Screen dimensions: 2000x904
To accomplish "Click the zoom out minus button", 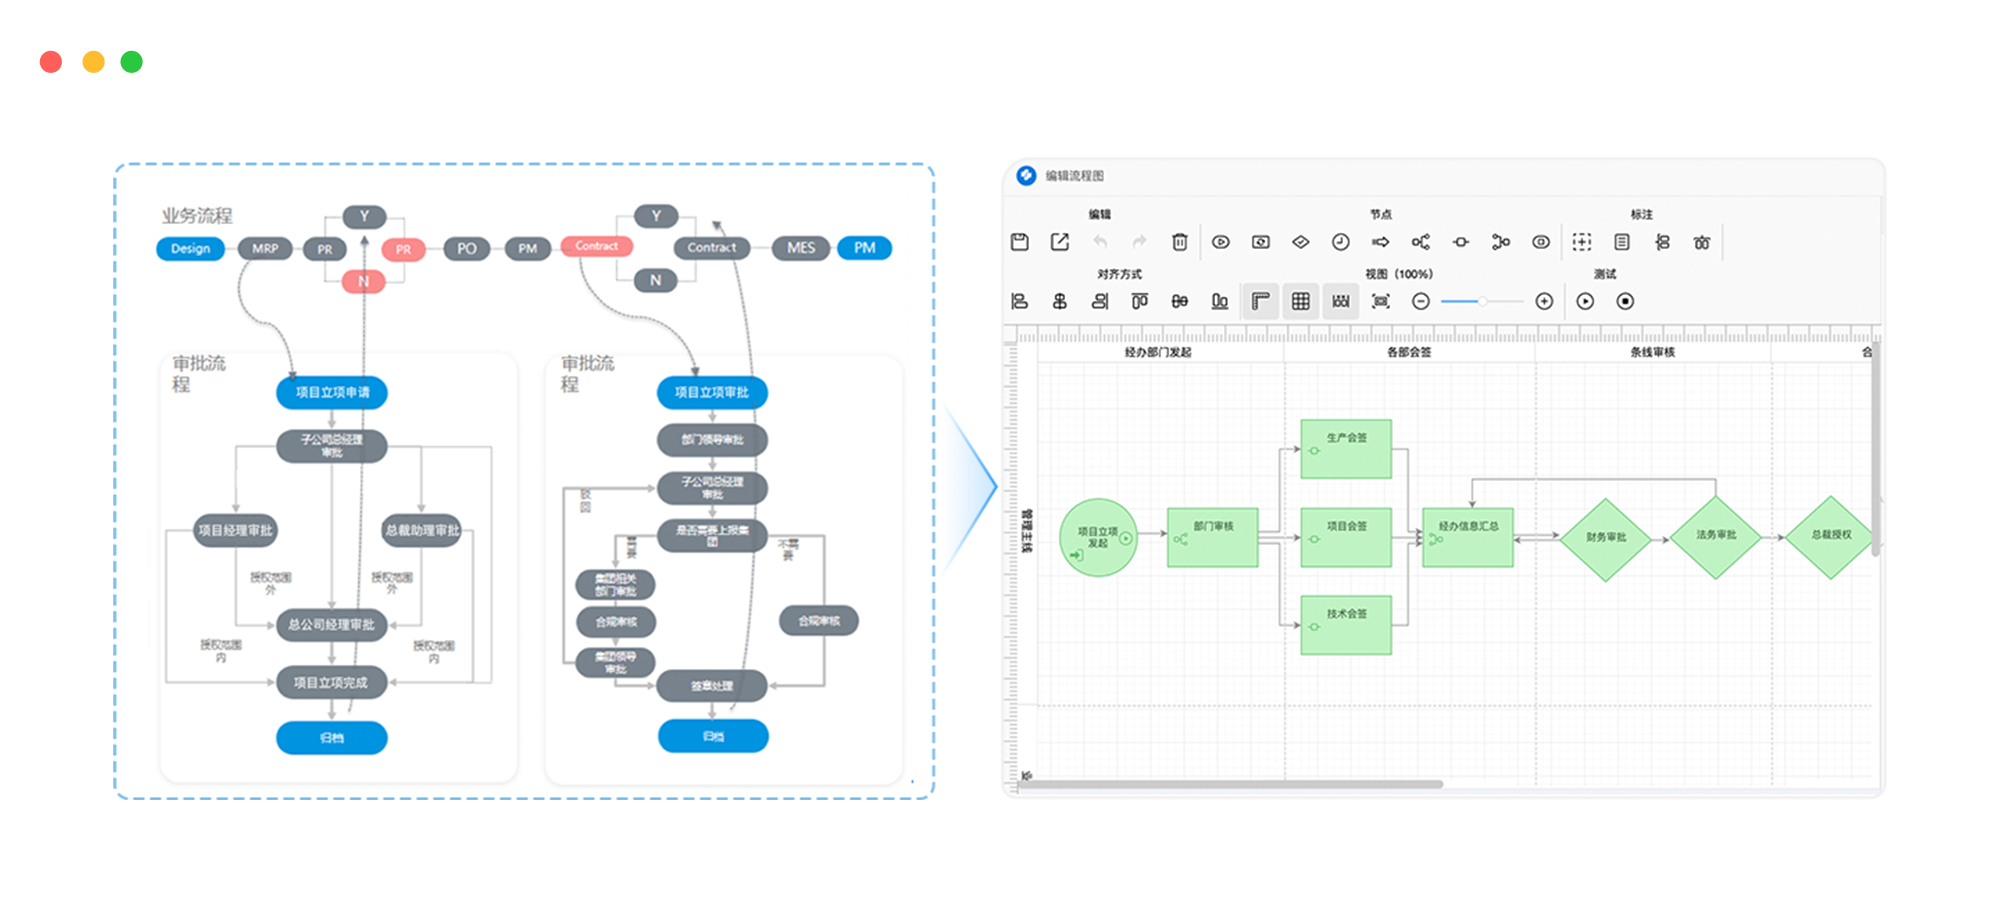I will pyautogui.click(x=1421, y=301).
